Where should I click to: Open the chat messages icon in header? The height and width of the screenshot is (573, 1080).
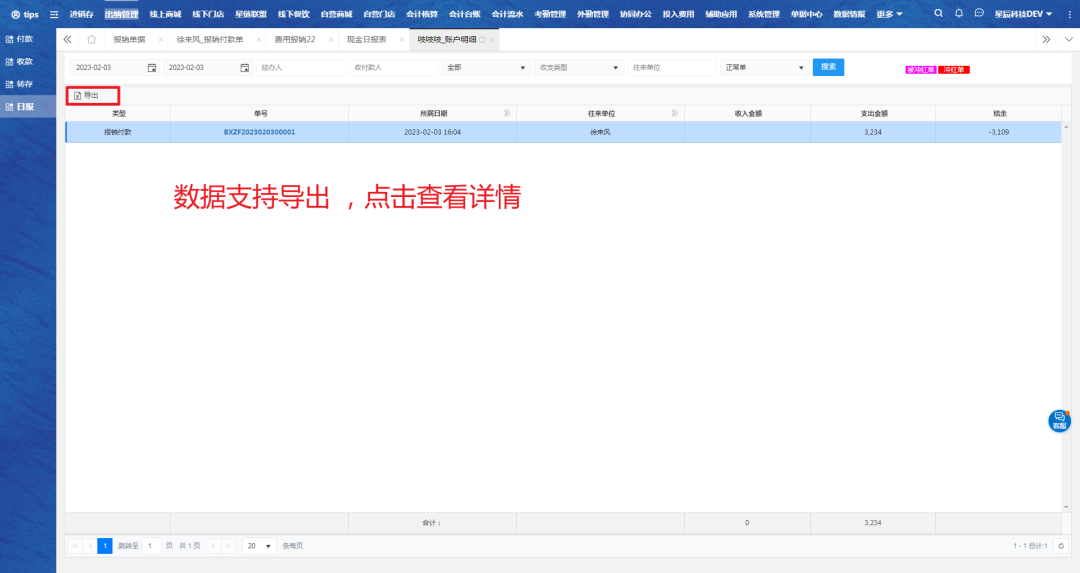click(x=979, y=14)
